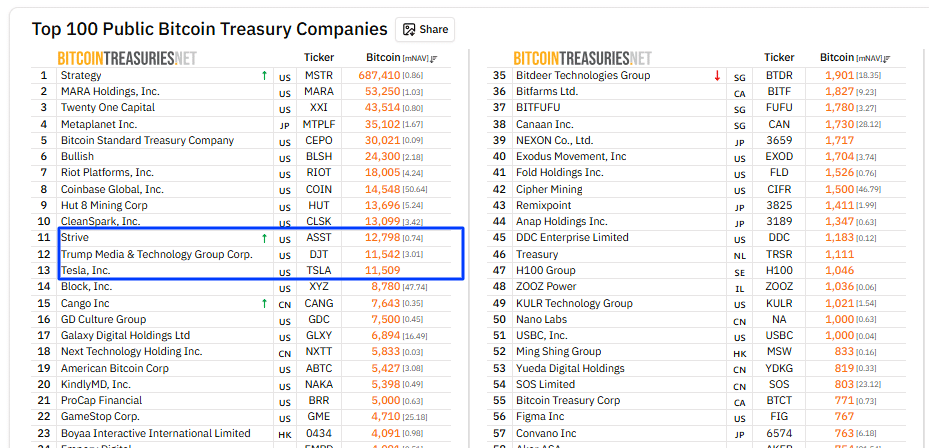Open Bullish company entry
929x448 pixels.
[x=77, y=156]
